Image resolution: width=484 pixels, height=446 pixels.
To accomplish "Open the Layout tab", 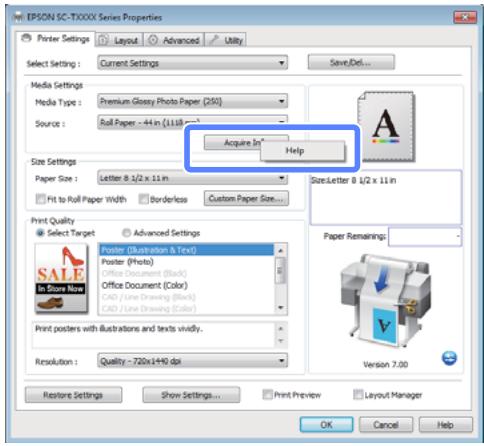I will pos(119,40).
